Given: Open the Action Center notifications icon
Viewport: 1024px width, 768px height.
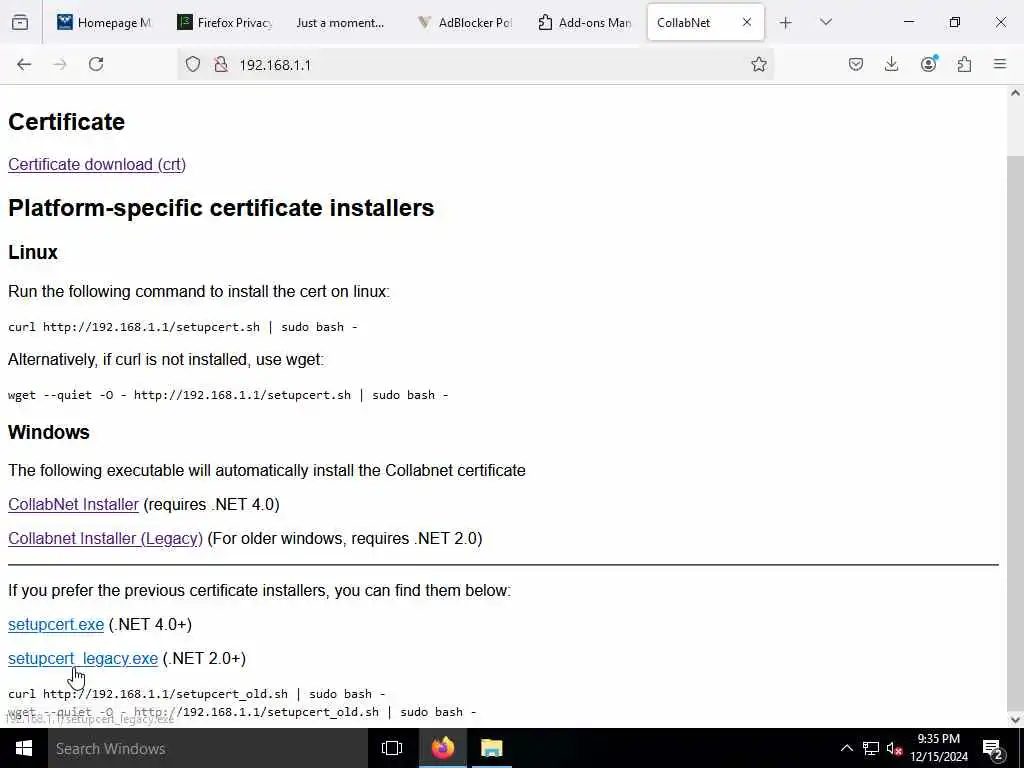Looking at the screenshot, I should (x=993, y=749).
